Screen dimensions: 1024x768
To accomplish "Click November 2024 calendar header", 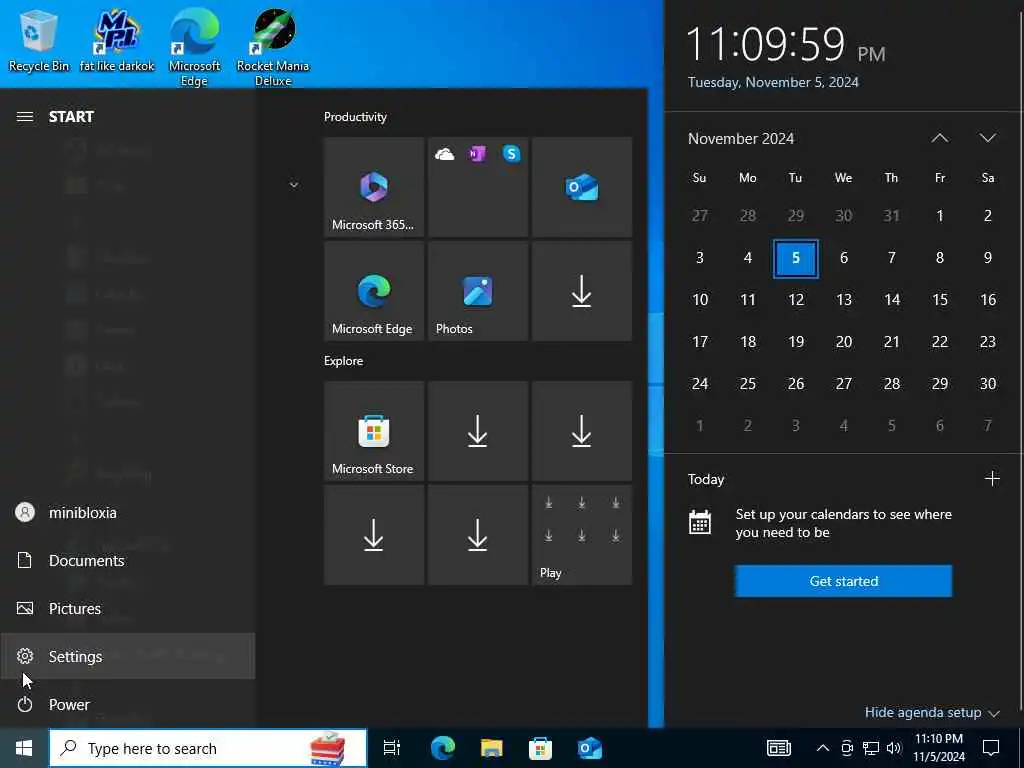I will tap(741, 138).
